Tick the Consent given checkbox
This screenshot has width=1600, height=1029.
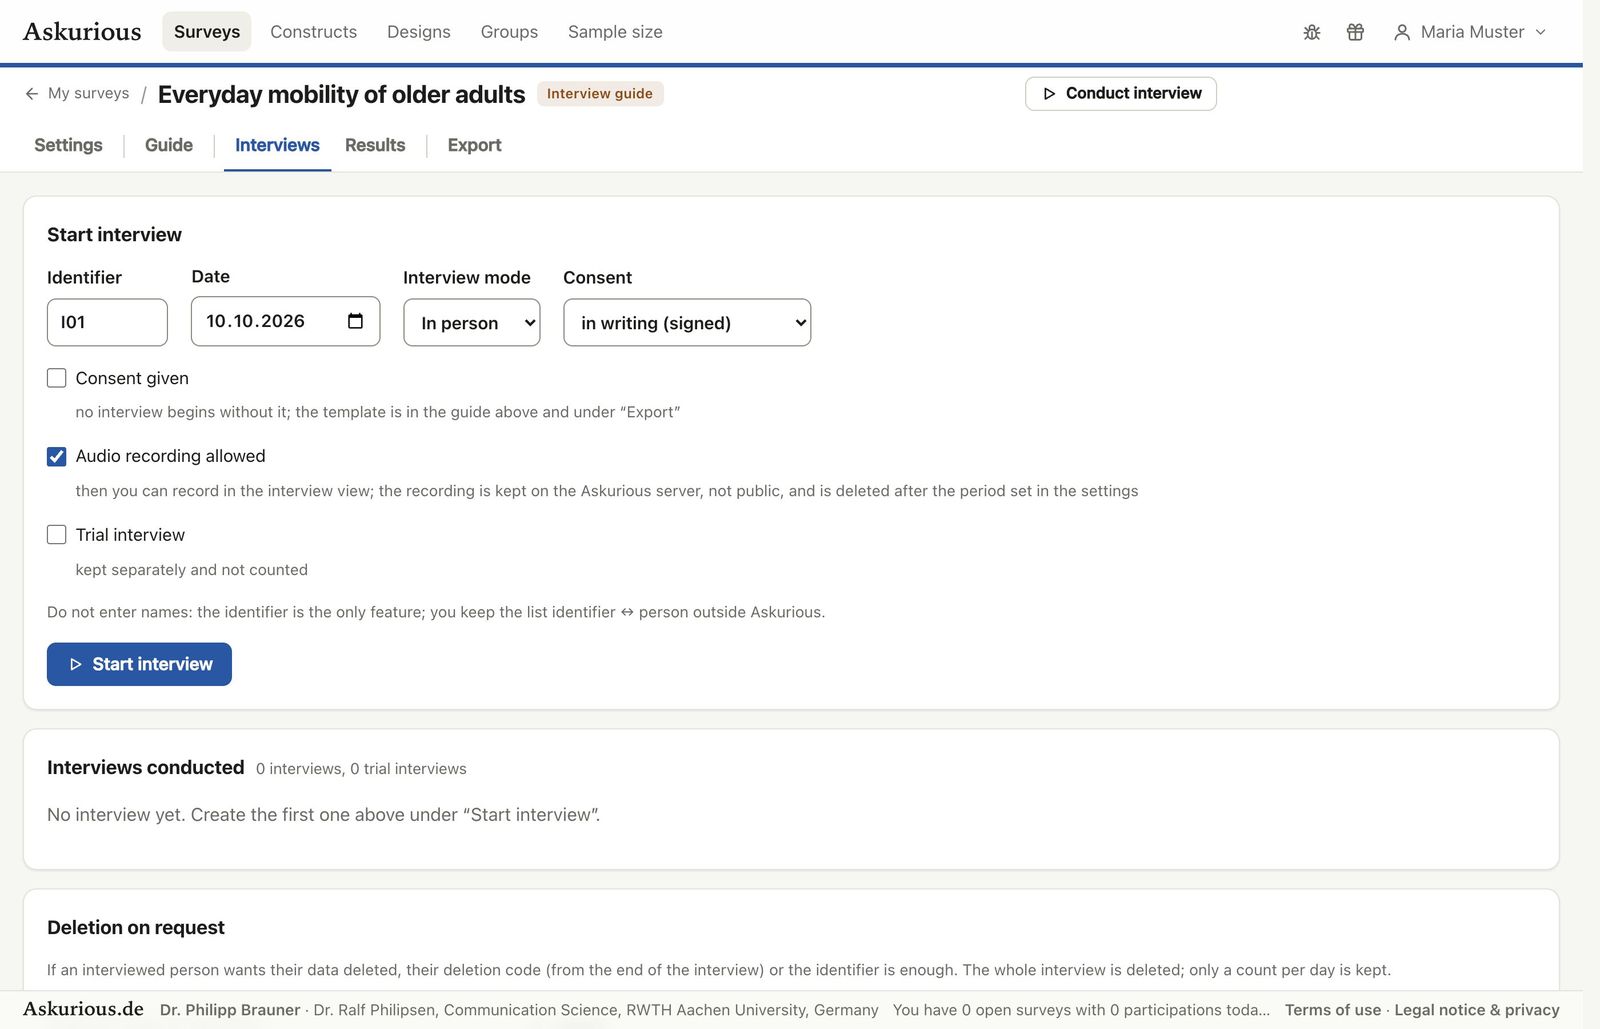57,378
